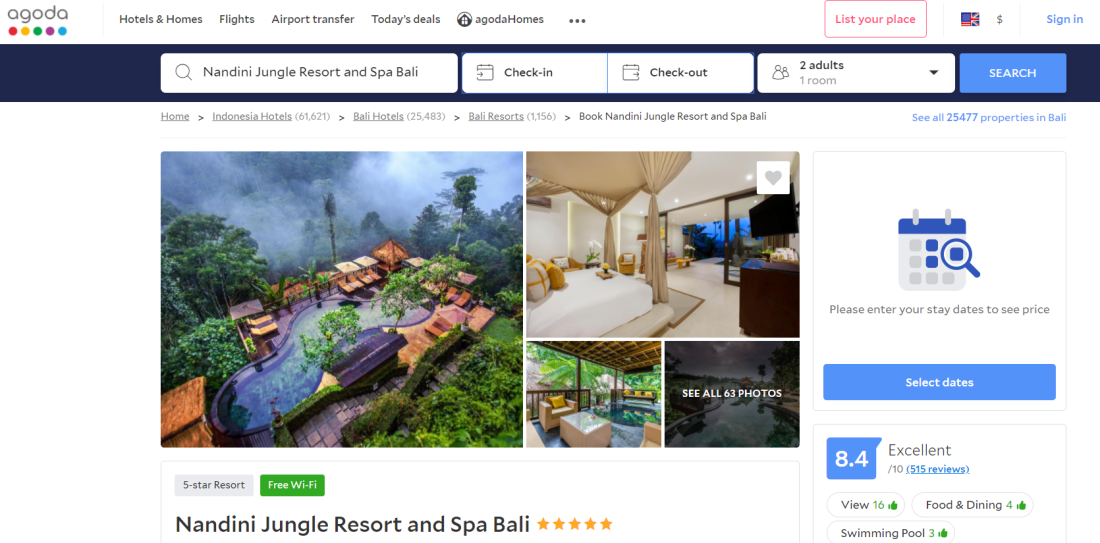The image size is (1100, 543).
Task: Toggle the View 16 review tag
Action: [866, 505]
